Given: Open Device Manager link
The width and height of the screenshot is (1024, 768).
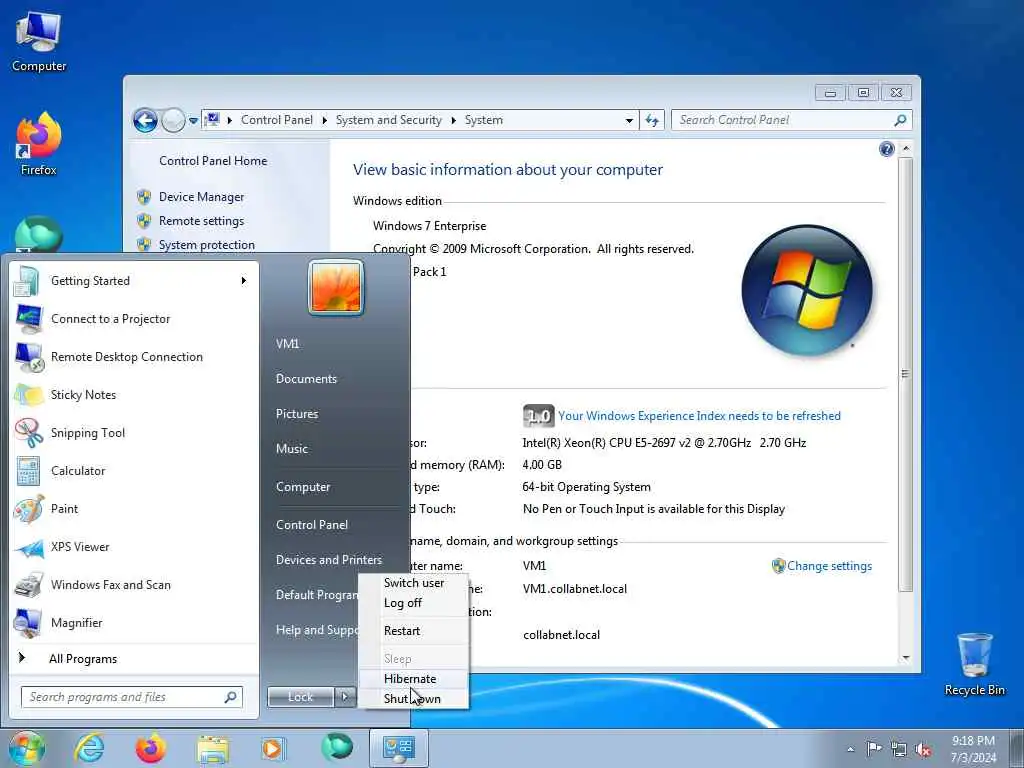Looking at the screenshot, I should pyautogui.click(x=201, y=197).
